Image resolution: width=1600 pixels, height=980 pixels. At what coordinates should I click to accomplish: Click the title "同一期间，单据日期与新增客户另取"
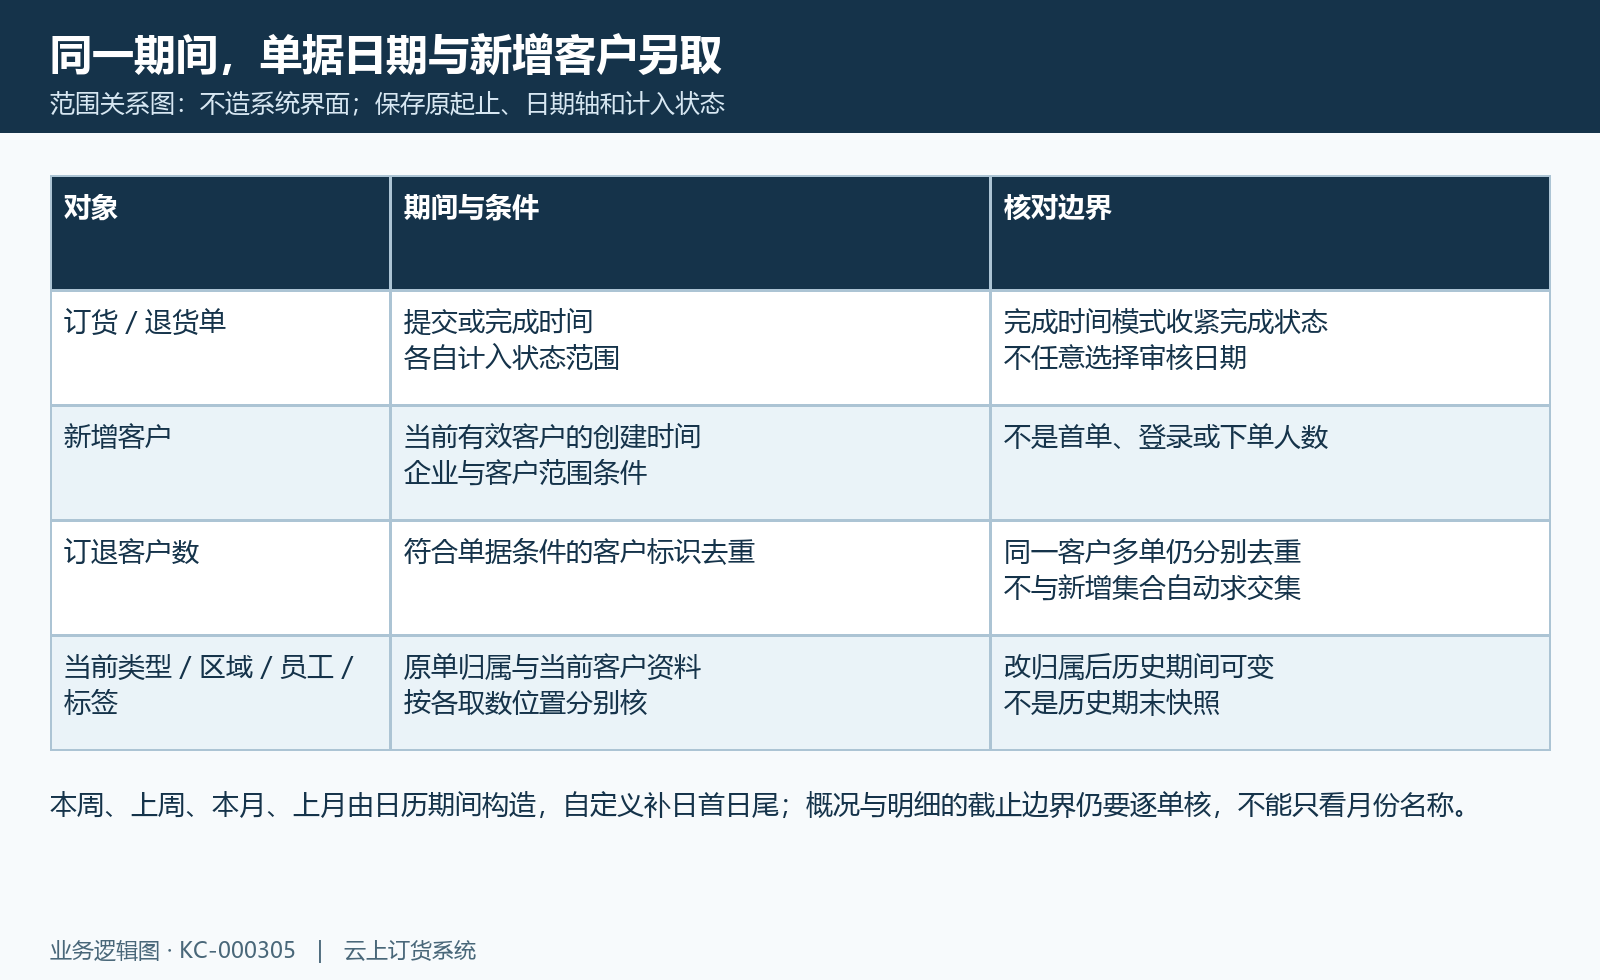[386, 55]
